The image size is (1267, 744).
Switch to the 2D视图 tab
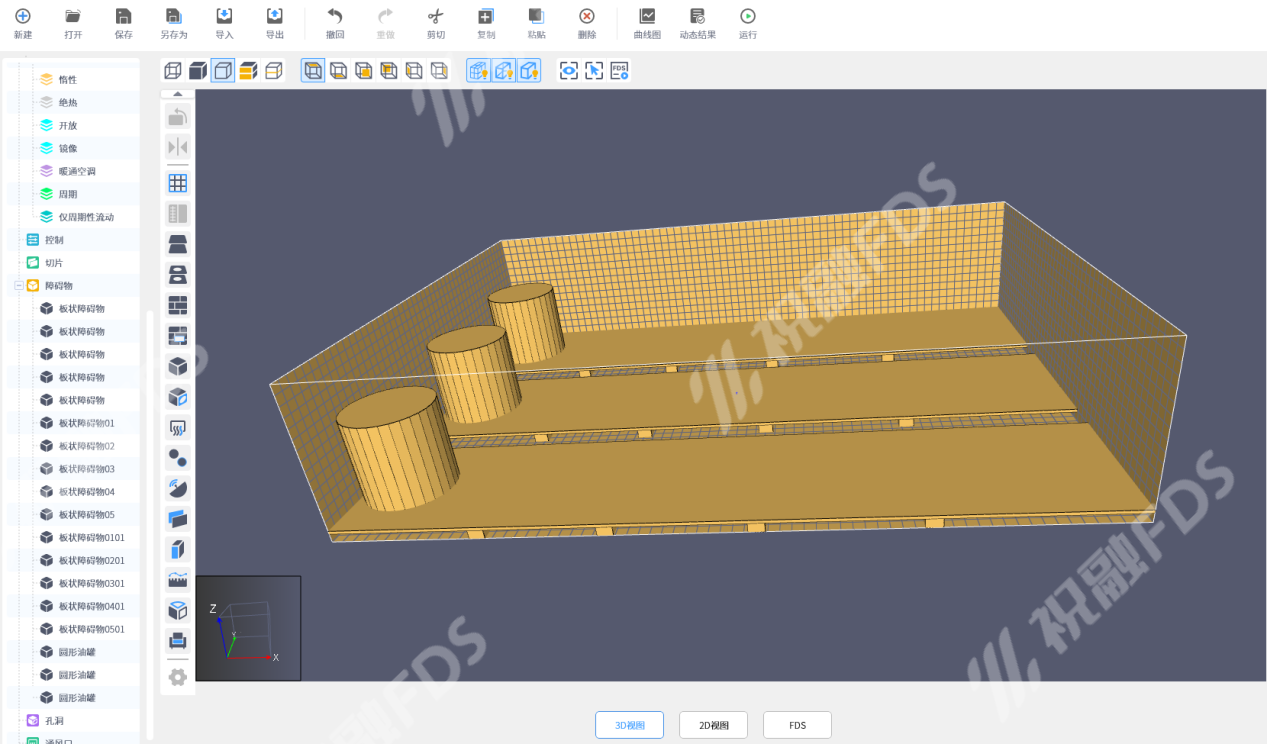click(713, 725)
